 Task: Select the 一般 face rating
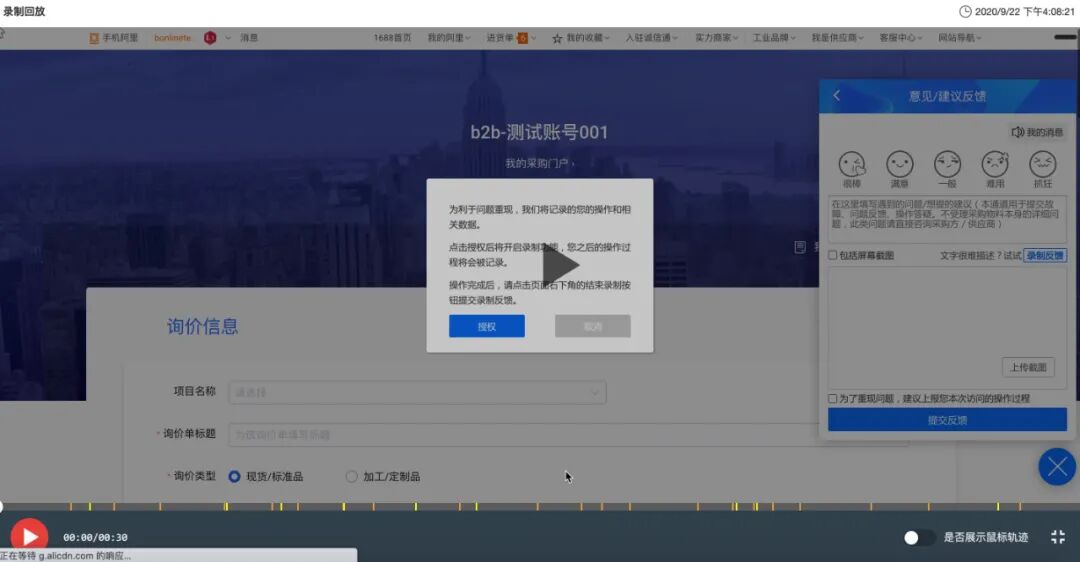point(947,169)
